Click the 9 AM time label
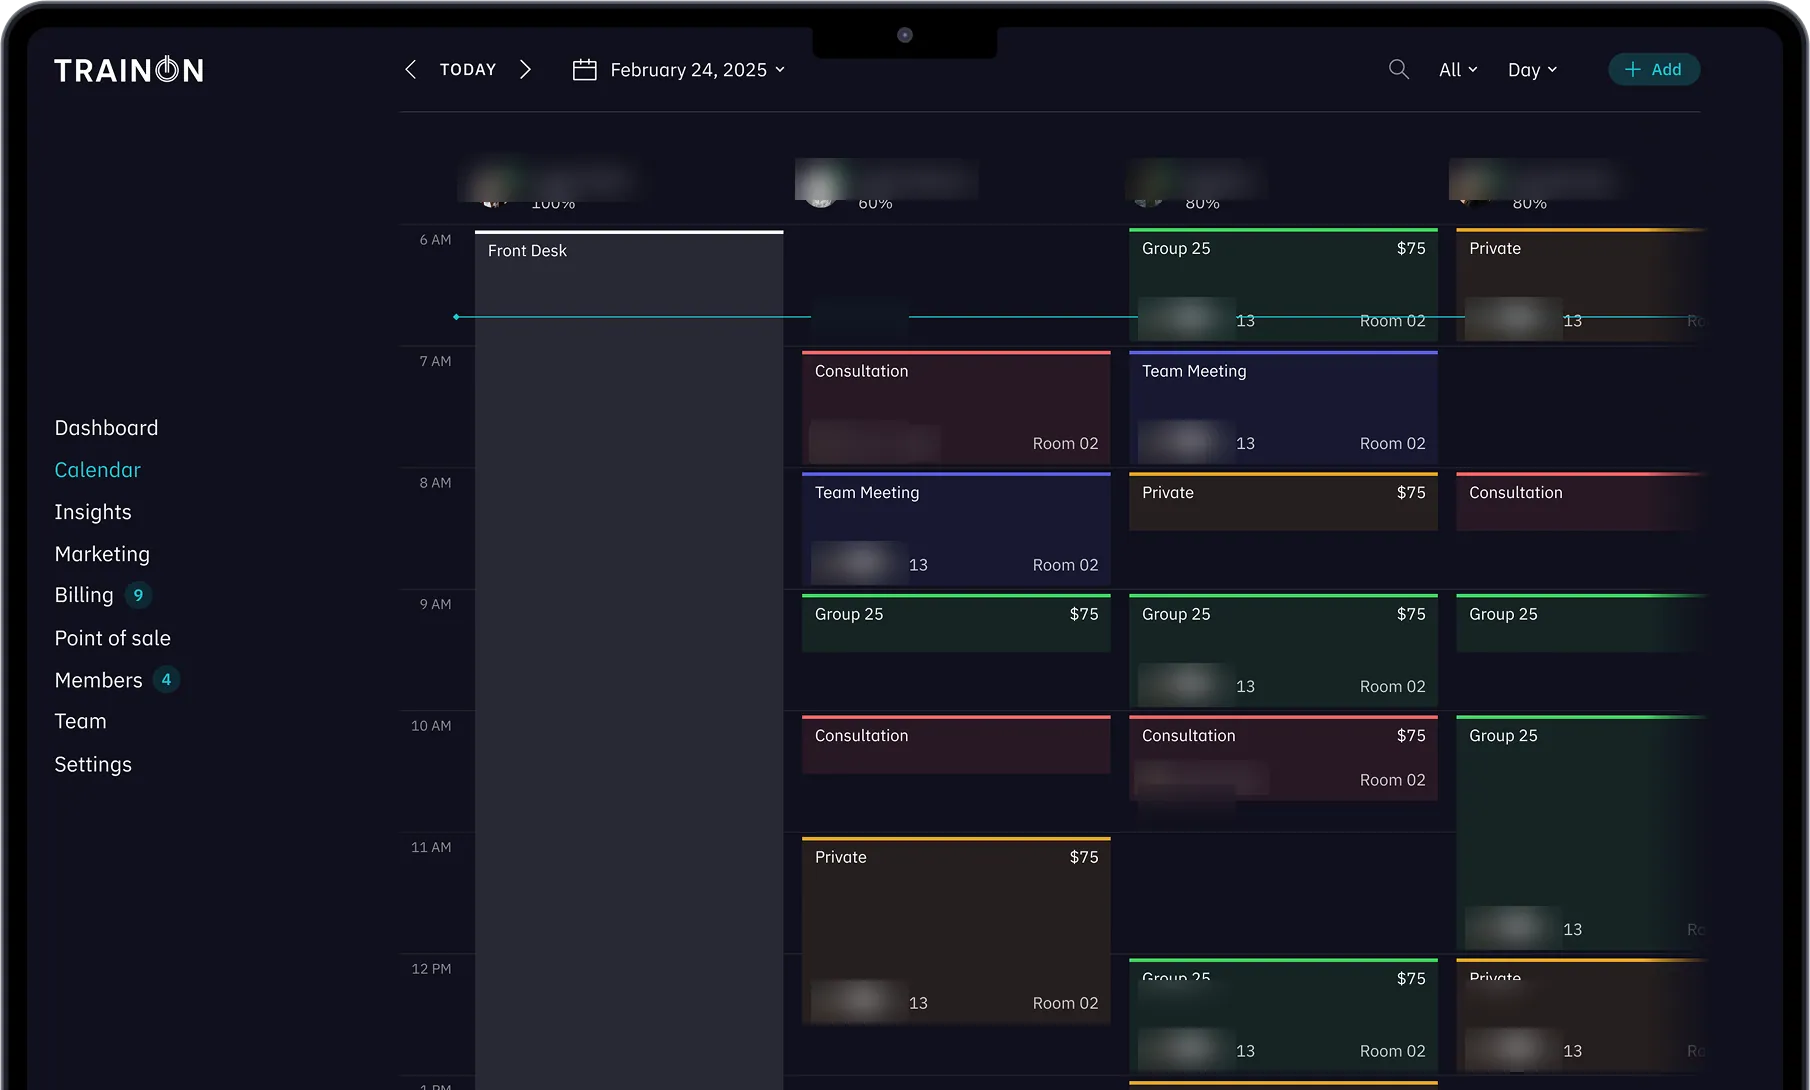The width and height of the screenshot is (1810, 1090). coord(435,604)
